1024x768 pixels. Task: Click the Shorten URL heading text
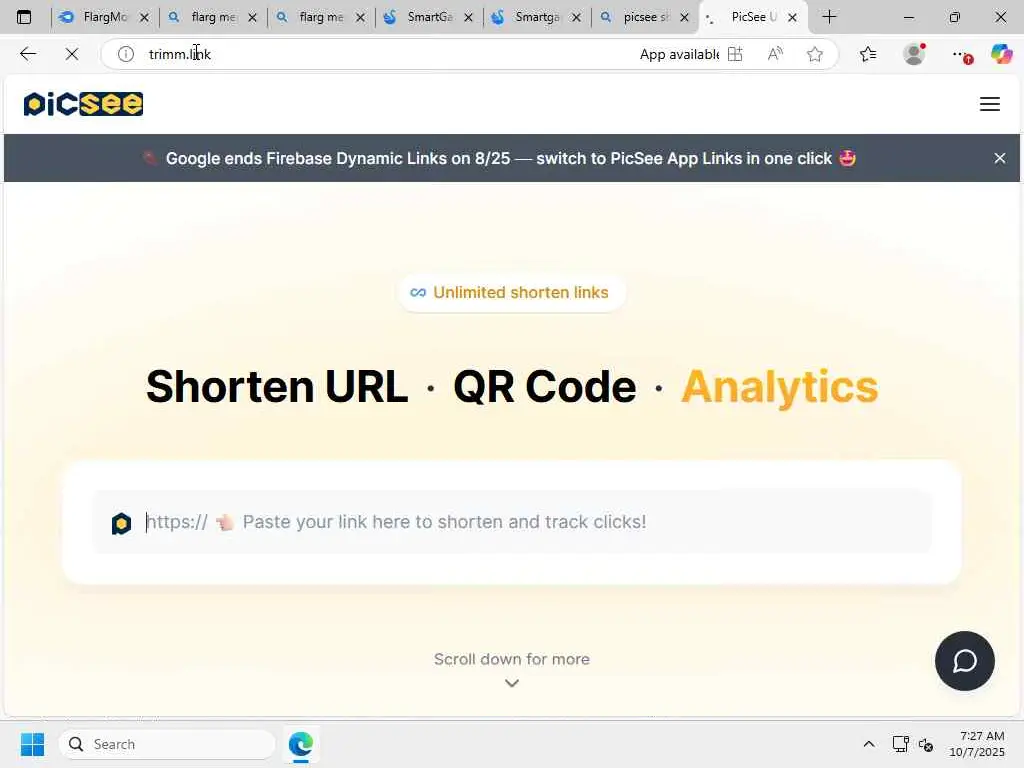(x=276, y=387)
